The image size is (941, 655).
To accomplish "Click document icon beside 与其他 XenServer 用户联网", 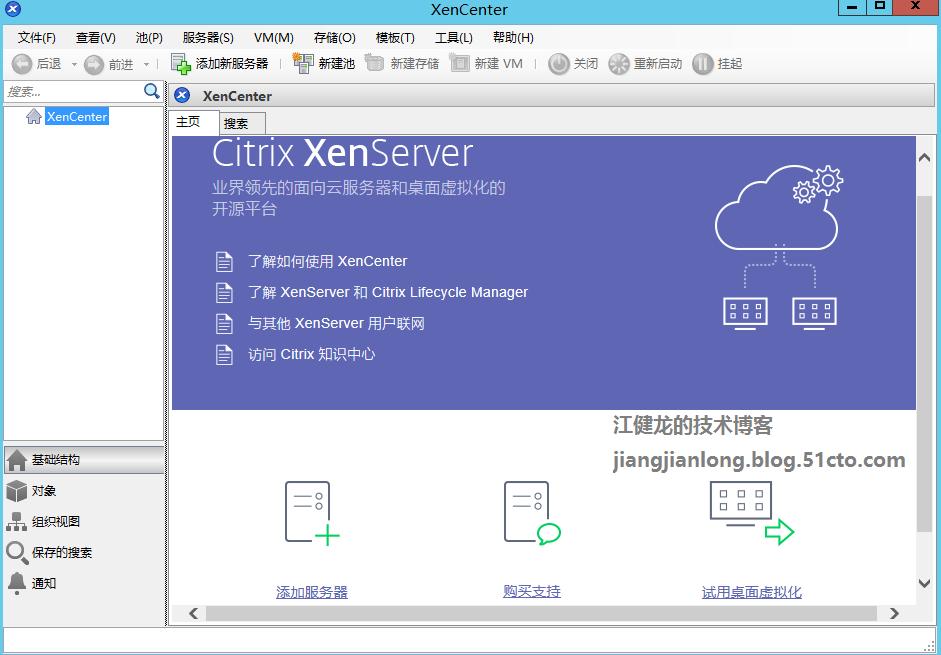I will point(224,324).
